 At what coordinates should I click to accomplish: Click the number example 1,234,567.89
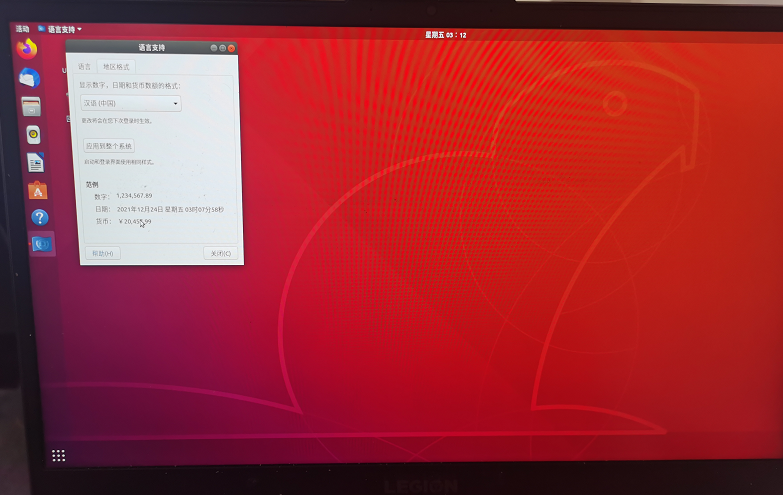(x=134, y=196)
